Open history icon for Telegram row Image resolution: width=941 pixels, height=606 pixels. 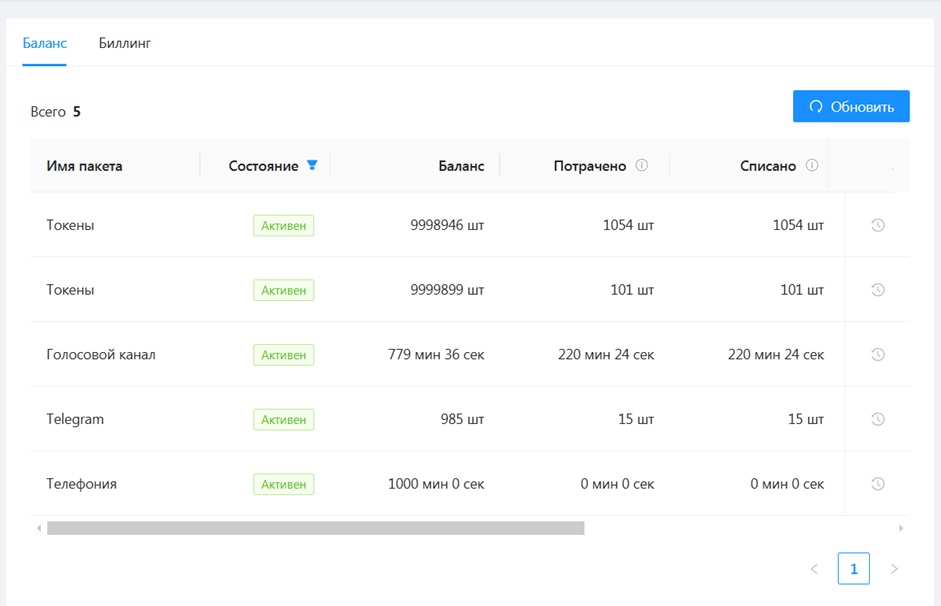point(877,419)
